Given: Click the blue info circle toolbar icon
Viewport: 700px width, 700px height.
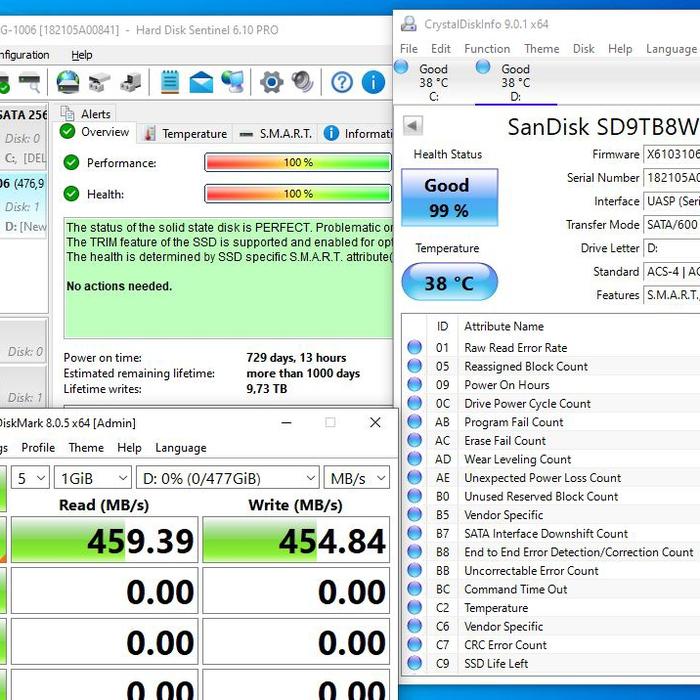Looking at the screenshot, I should click(x=373, y=83).
